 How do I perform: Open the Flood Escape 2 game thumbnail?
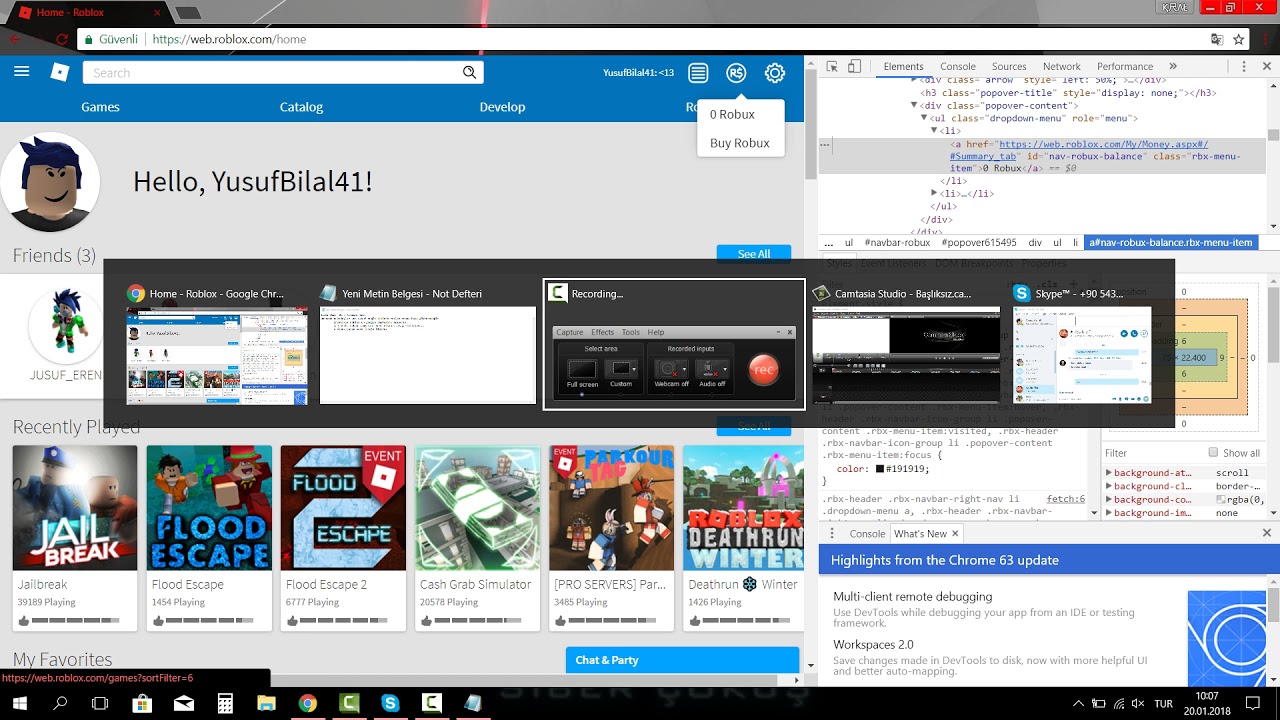pos(343,508)
